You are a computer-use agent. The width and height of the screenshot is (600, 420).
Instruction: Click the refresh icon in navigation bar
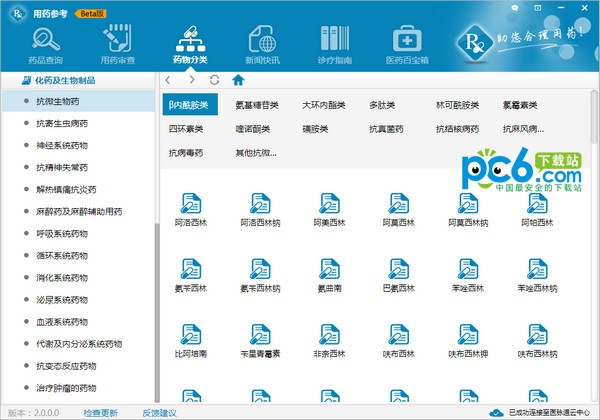214,80
